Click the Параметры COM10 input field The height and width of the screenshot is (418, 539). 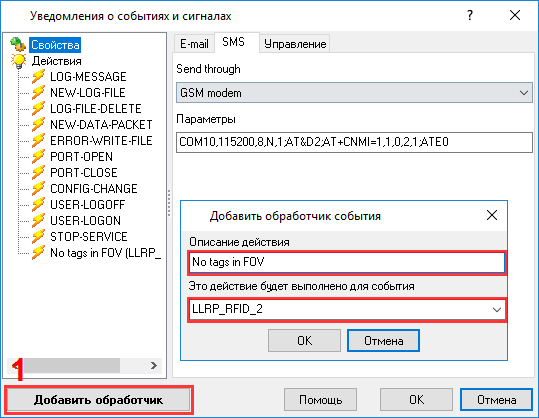coord(354,142)
